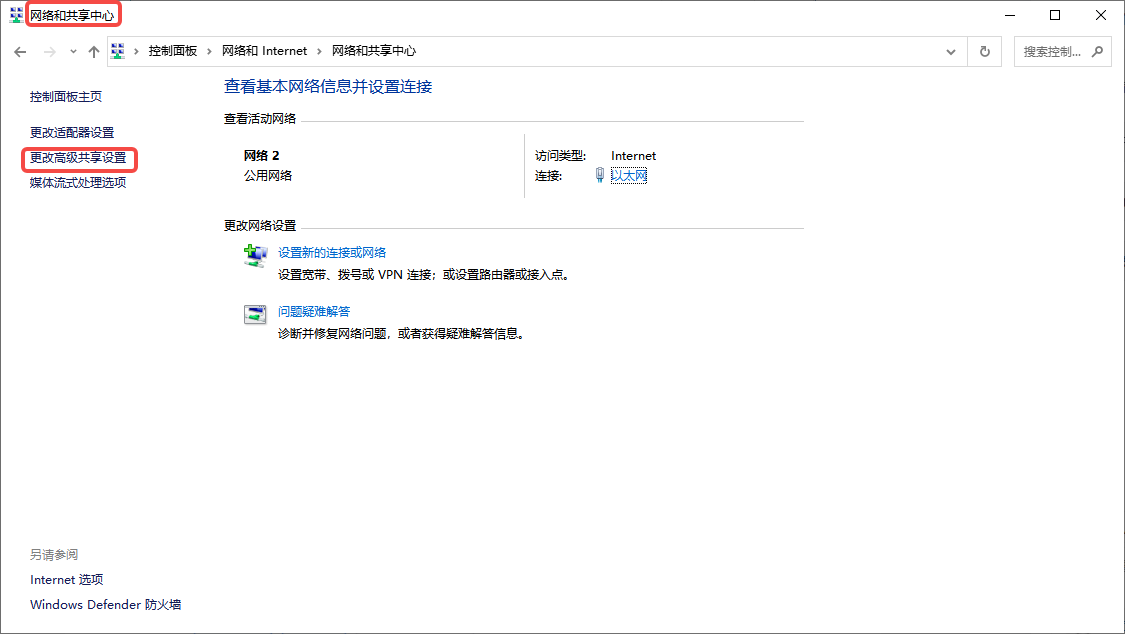Open the 以太网 connection link
This screenshot has width=1125, height=634.
pyautogui.click(x=629, y=176)
